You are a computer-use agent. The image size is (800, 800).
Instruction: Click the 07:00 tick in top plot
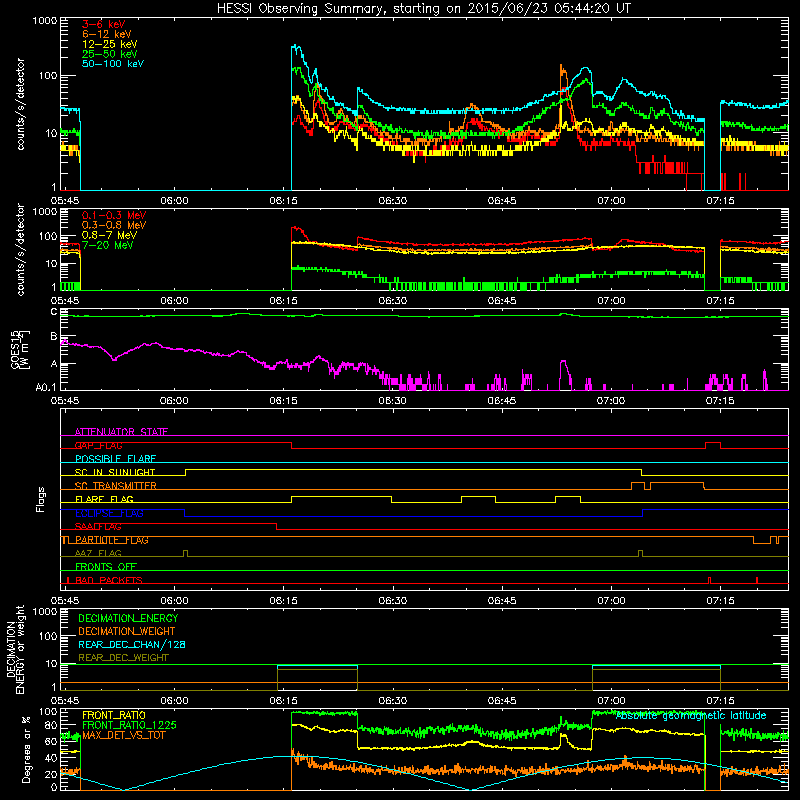(x=611, y=201)
